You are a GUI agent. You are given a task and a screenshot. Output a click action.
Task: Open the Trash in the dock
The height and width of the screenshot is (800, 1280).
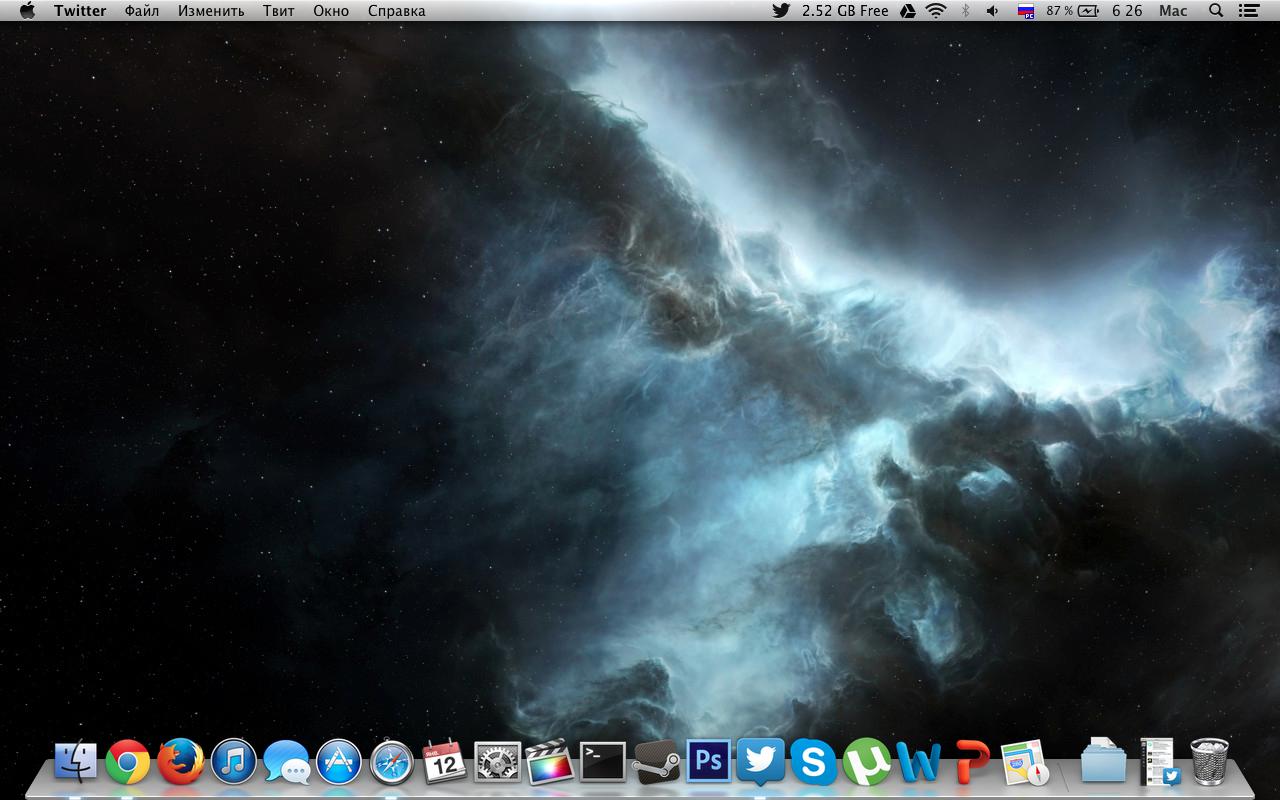1209,762
